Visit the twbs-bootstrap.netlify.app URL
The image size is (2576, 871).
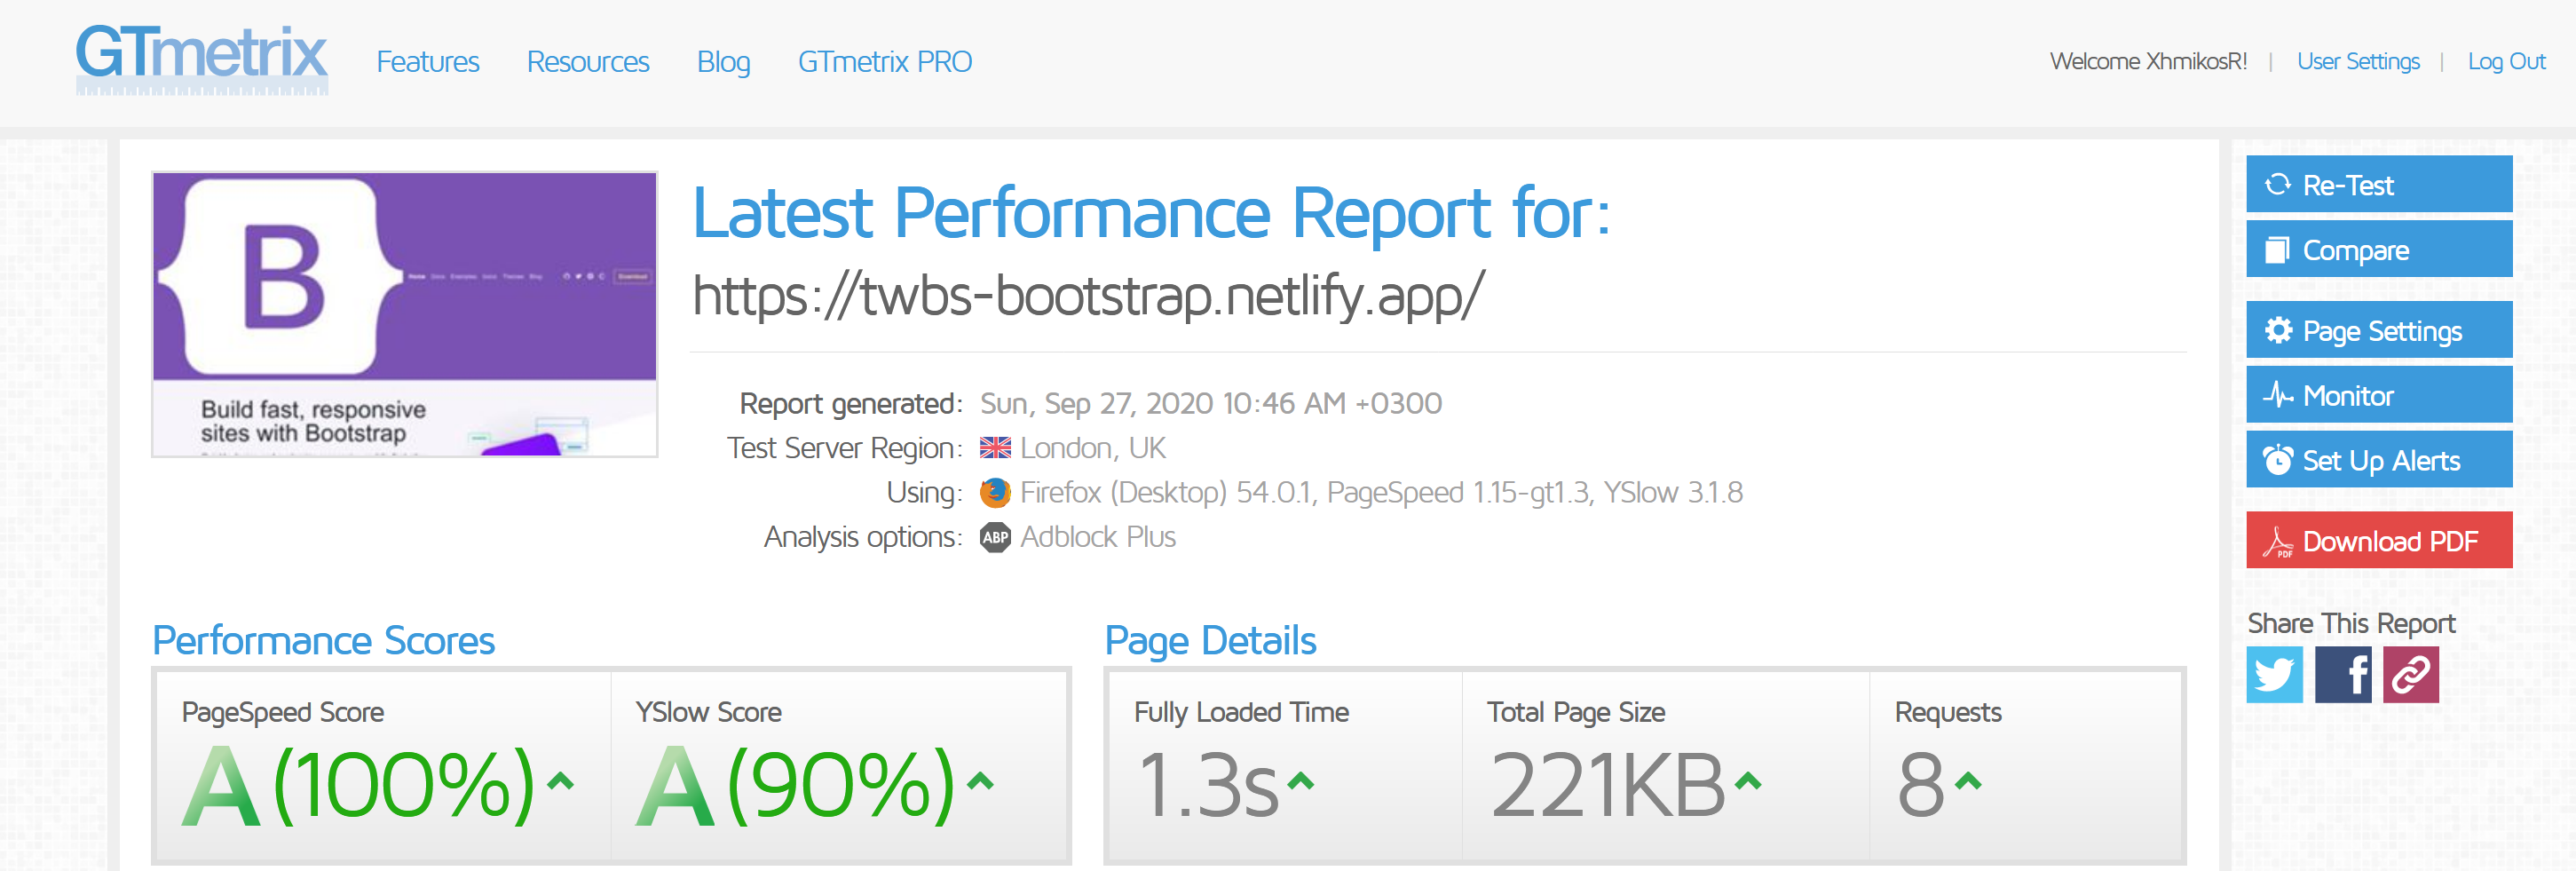(x=1088, y=293)
